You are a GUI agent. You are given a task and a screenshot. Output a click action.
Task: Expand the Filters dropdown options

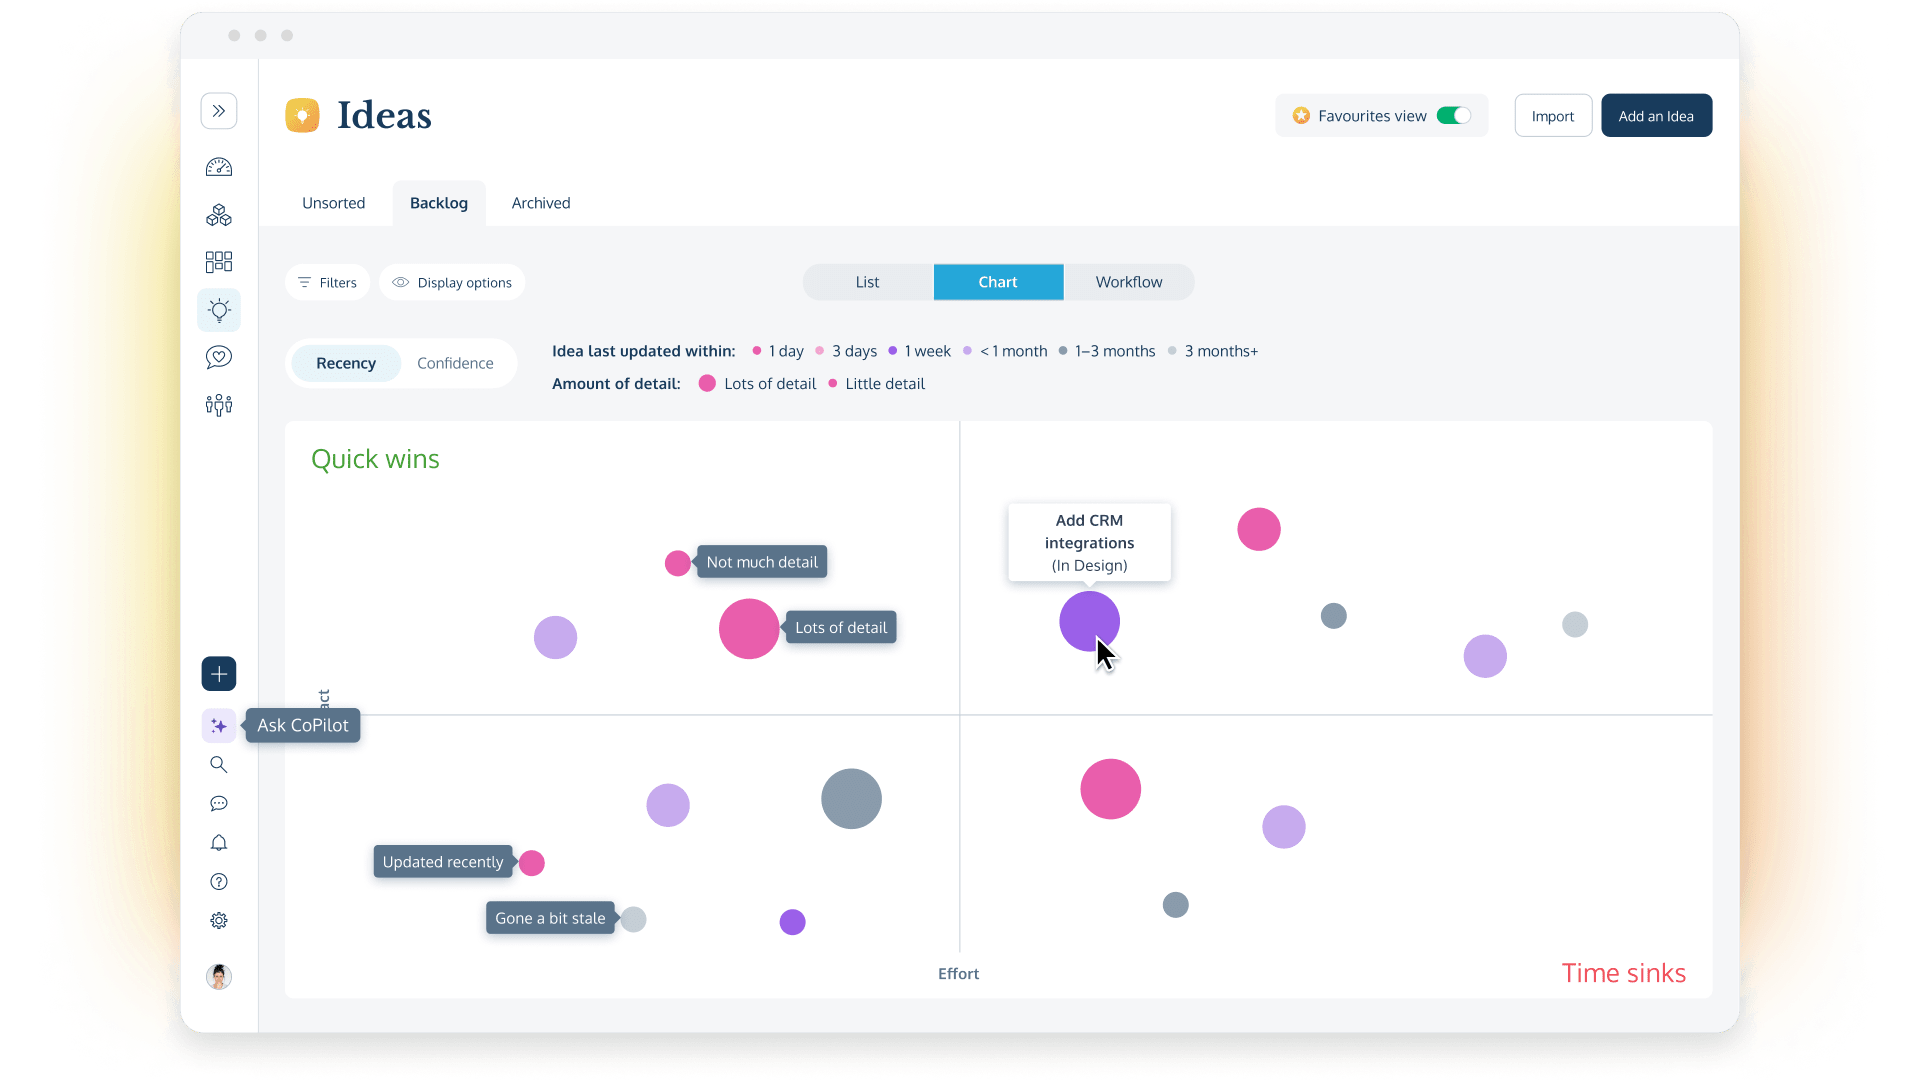coord(328,282)
